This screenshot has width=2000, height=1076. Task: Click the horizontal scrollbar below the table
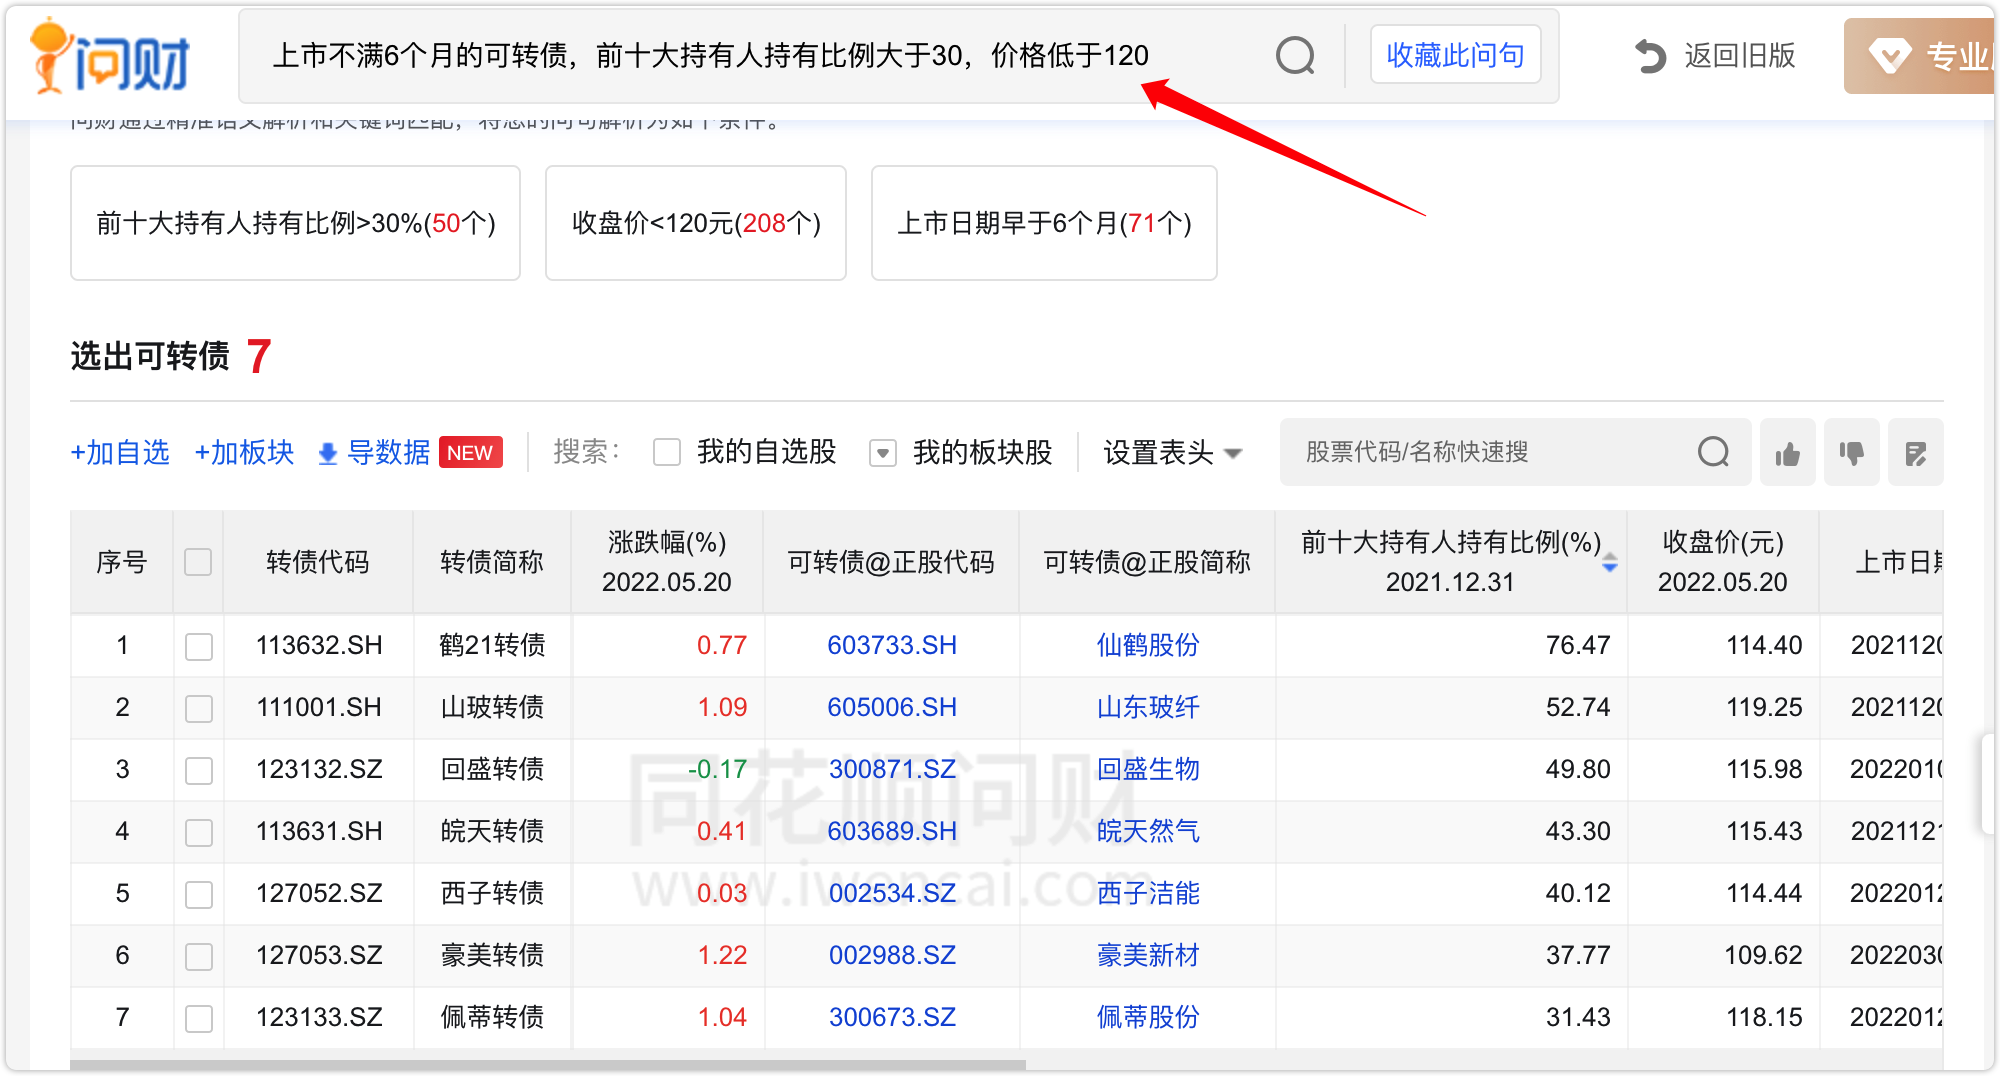coord(548,1065)
